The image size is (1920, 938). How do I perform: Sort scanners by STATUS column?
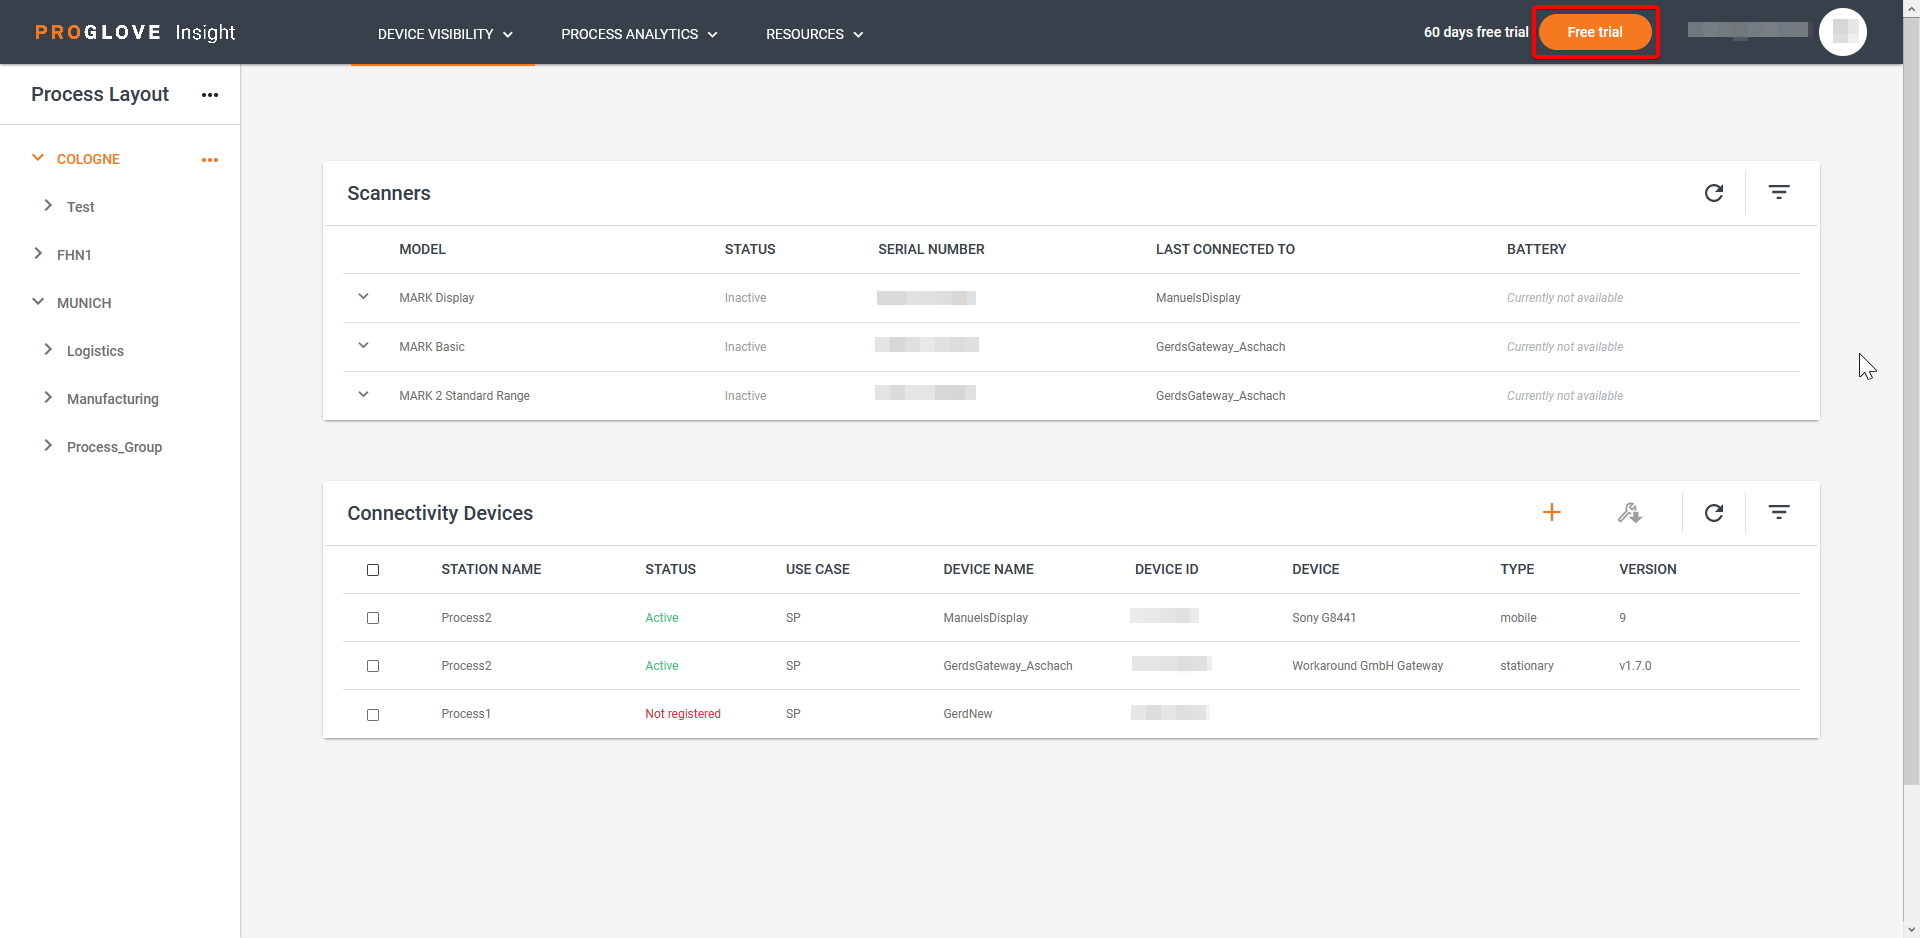click(x=750, y=249)
